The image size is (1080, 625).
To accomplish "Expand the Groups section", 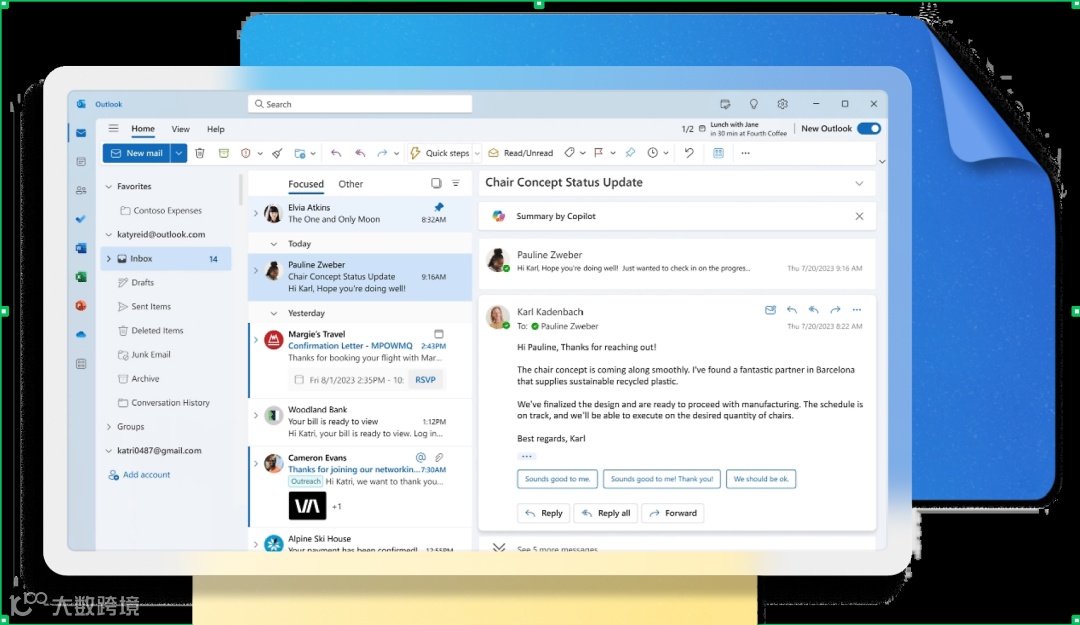I will pos(109,427).
